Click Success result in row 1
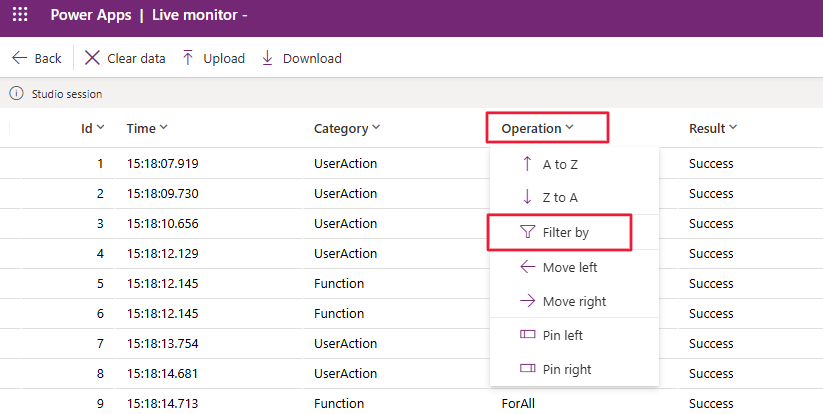Viewport: 823px width, 414px height. (711, 163)
